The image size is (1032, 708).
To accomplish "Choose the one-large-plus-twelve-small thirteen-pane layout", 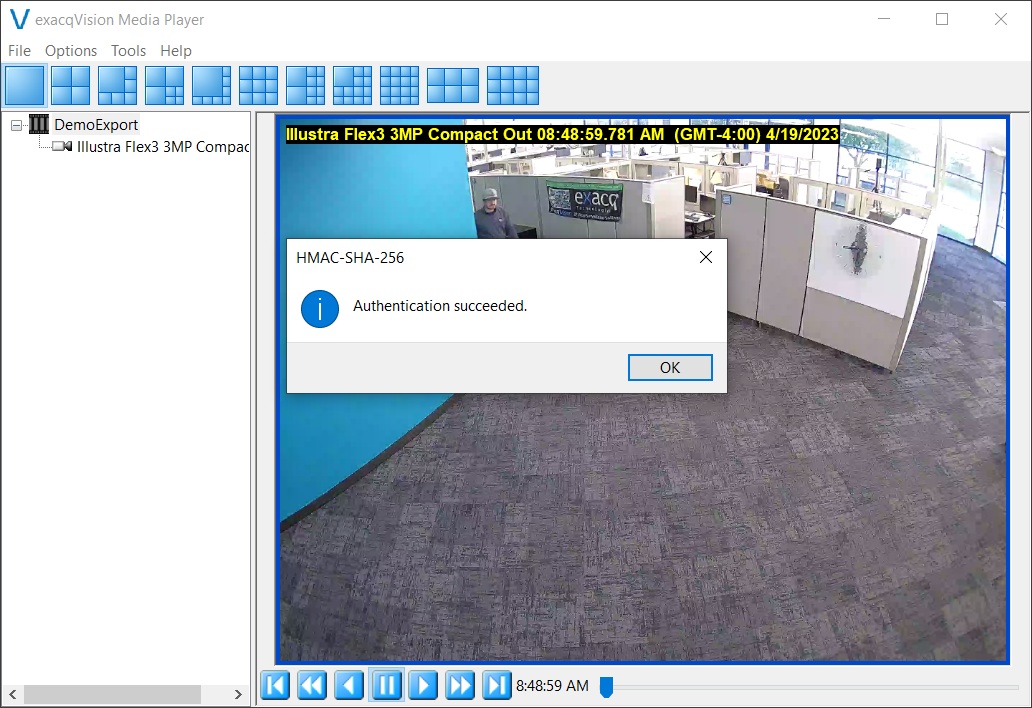I will tap(352, 86).
